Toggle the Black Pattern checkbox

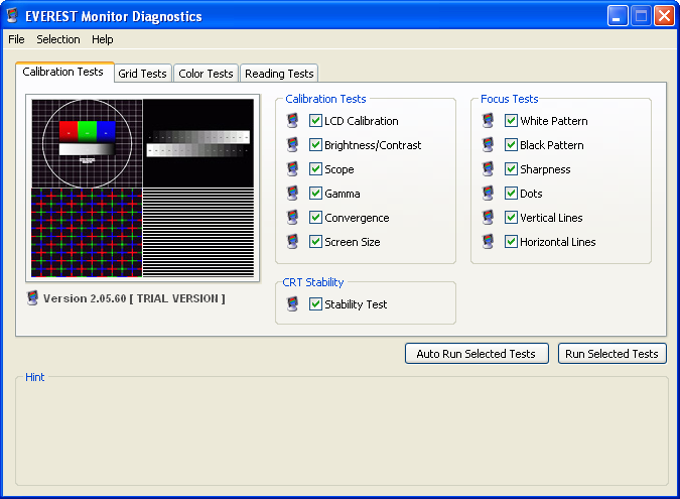coord(511,145)
